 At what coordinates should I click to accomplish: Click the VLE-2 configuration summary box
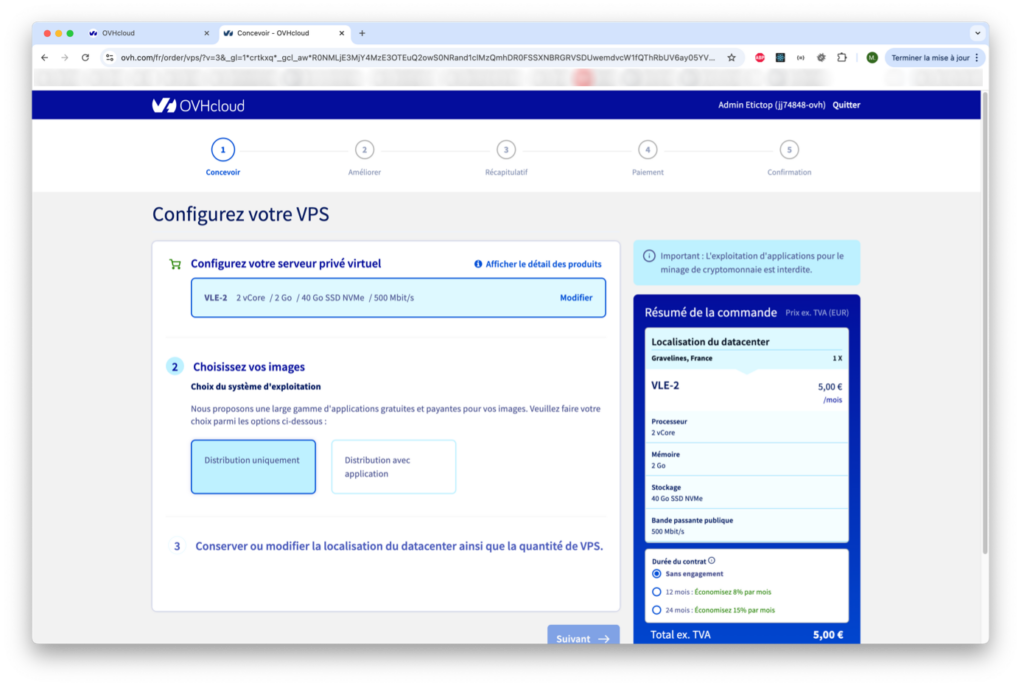pos(398,298)
